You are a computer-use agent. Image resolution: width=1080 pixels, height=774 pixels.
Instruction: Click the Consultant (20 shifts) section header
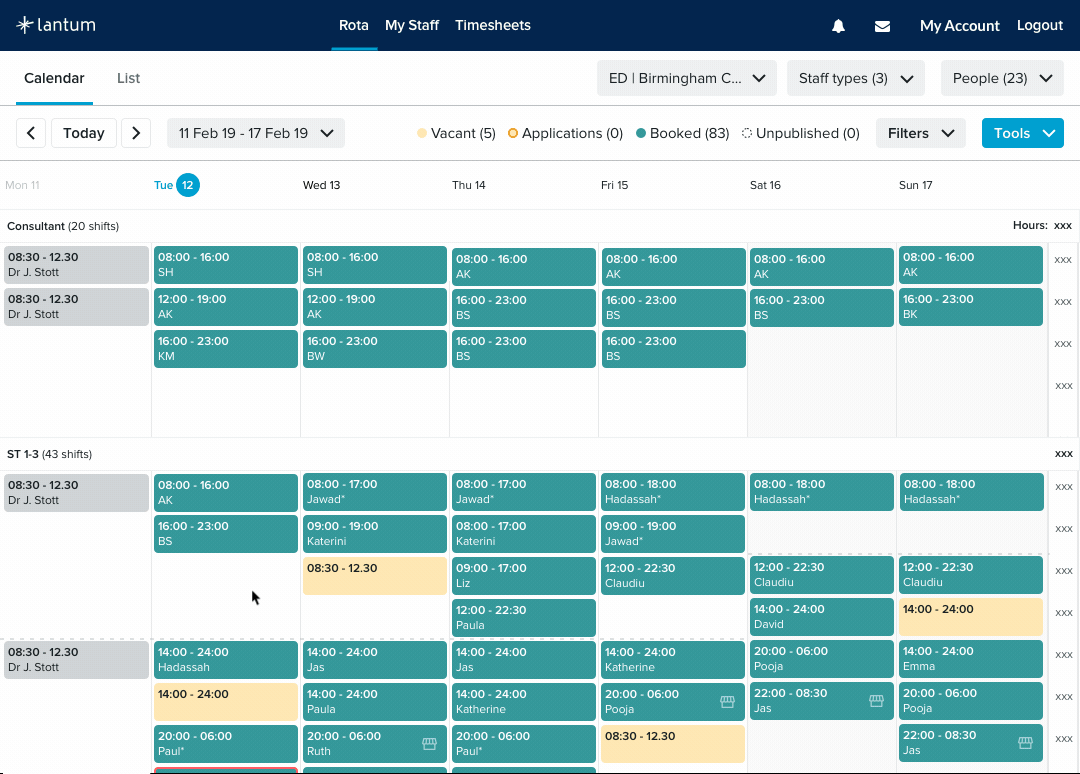tap(63, 226)
